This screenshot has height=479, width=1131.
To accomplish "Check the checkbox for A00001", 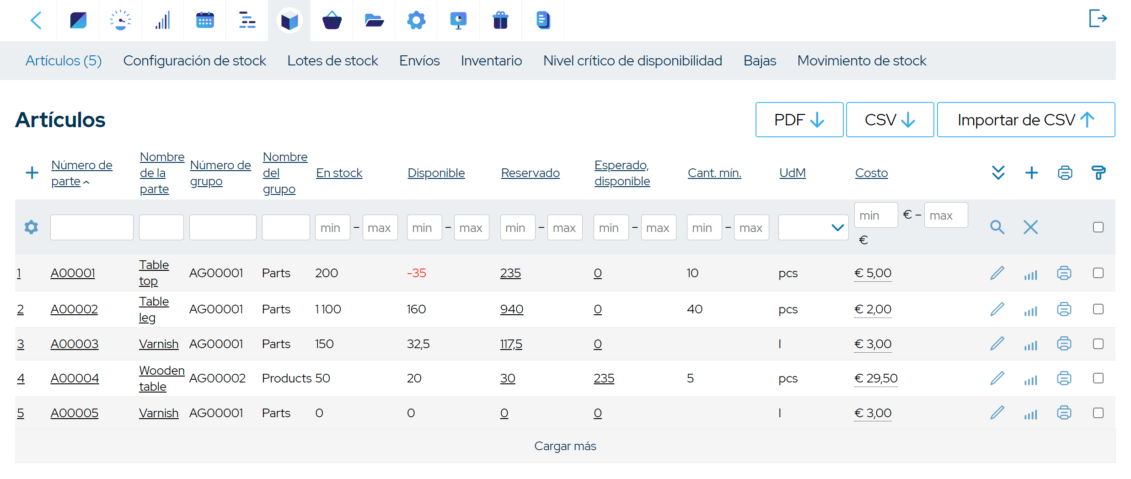I will coord(1098,273).
